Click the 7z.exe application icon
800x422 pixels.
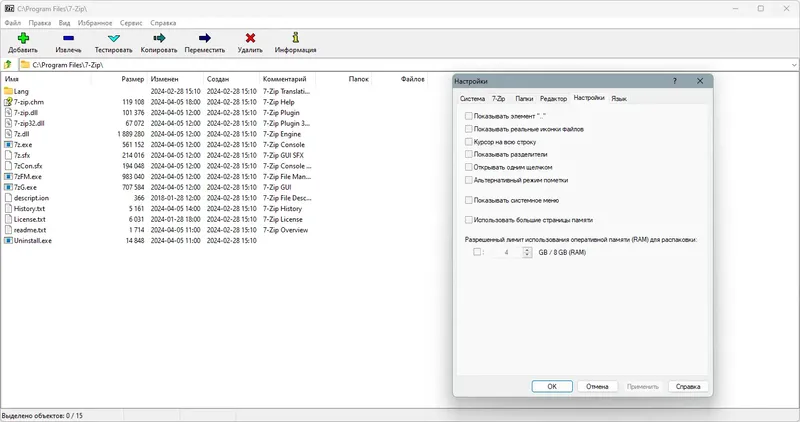coord(8,144)
